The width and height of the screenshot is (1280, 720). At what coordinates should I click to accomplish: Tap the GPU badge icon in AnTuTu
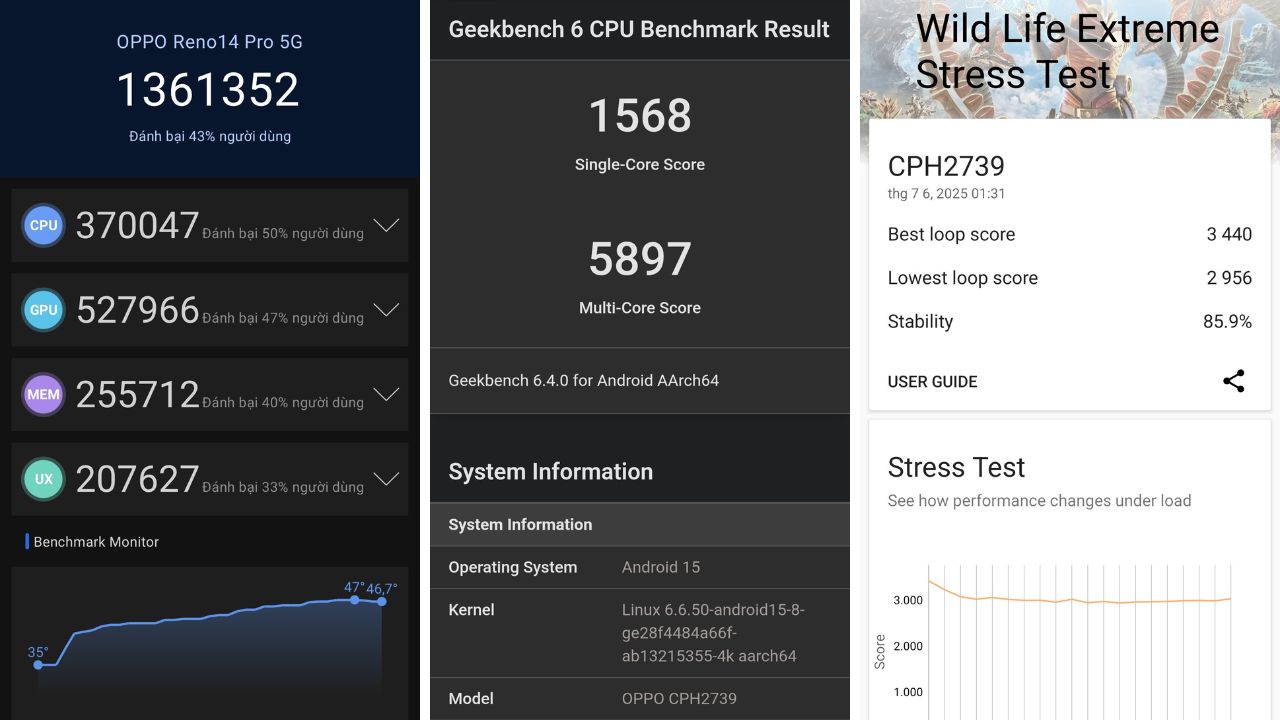pos(43,310)
